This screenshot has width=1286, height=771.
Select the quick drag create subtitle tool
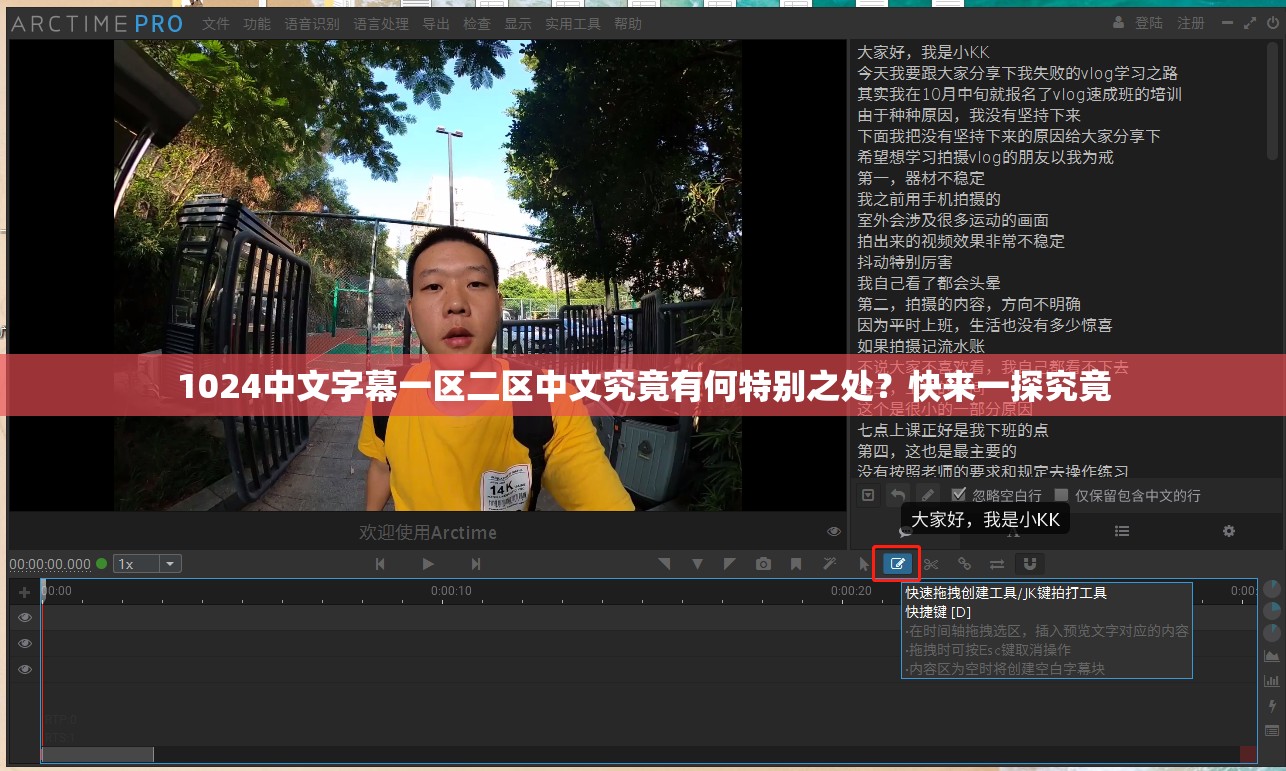coord(897,564)
